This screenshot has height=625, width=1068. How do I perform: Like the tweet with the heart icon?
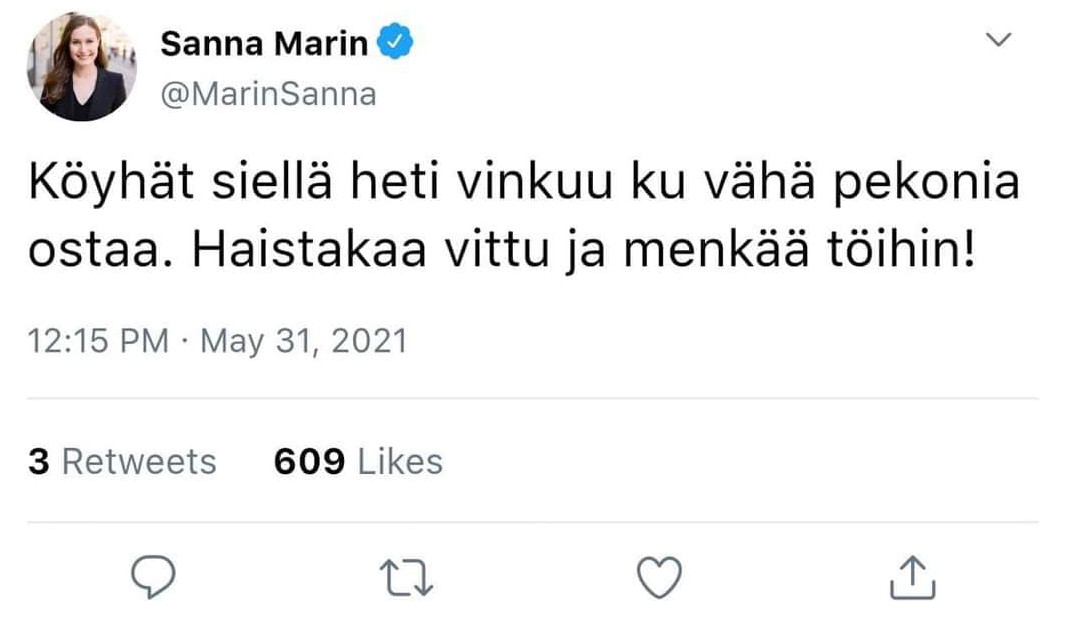point(659,577)
